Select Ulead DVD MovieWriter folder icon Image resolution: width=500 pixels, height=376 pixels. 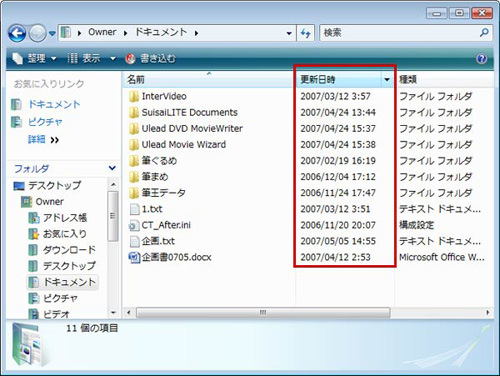[134, 129]
